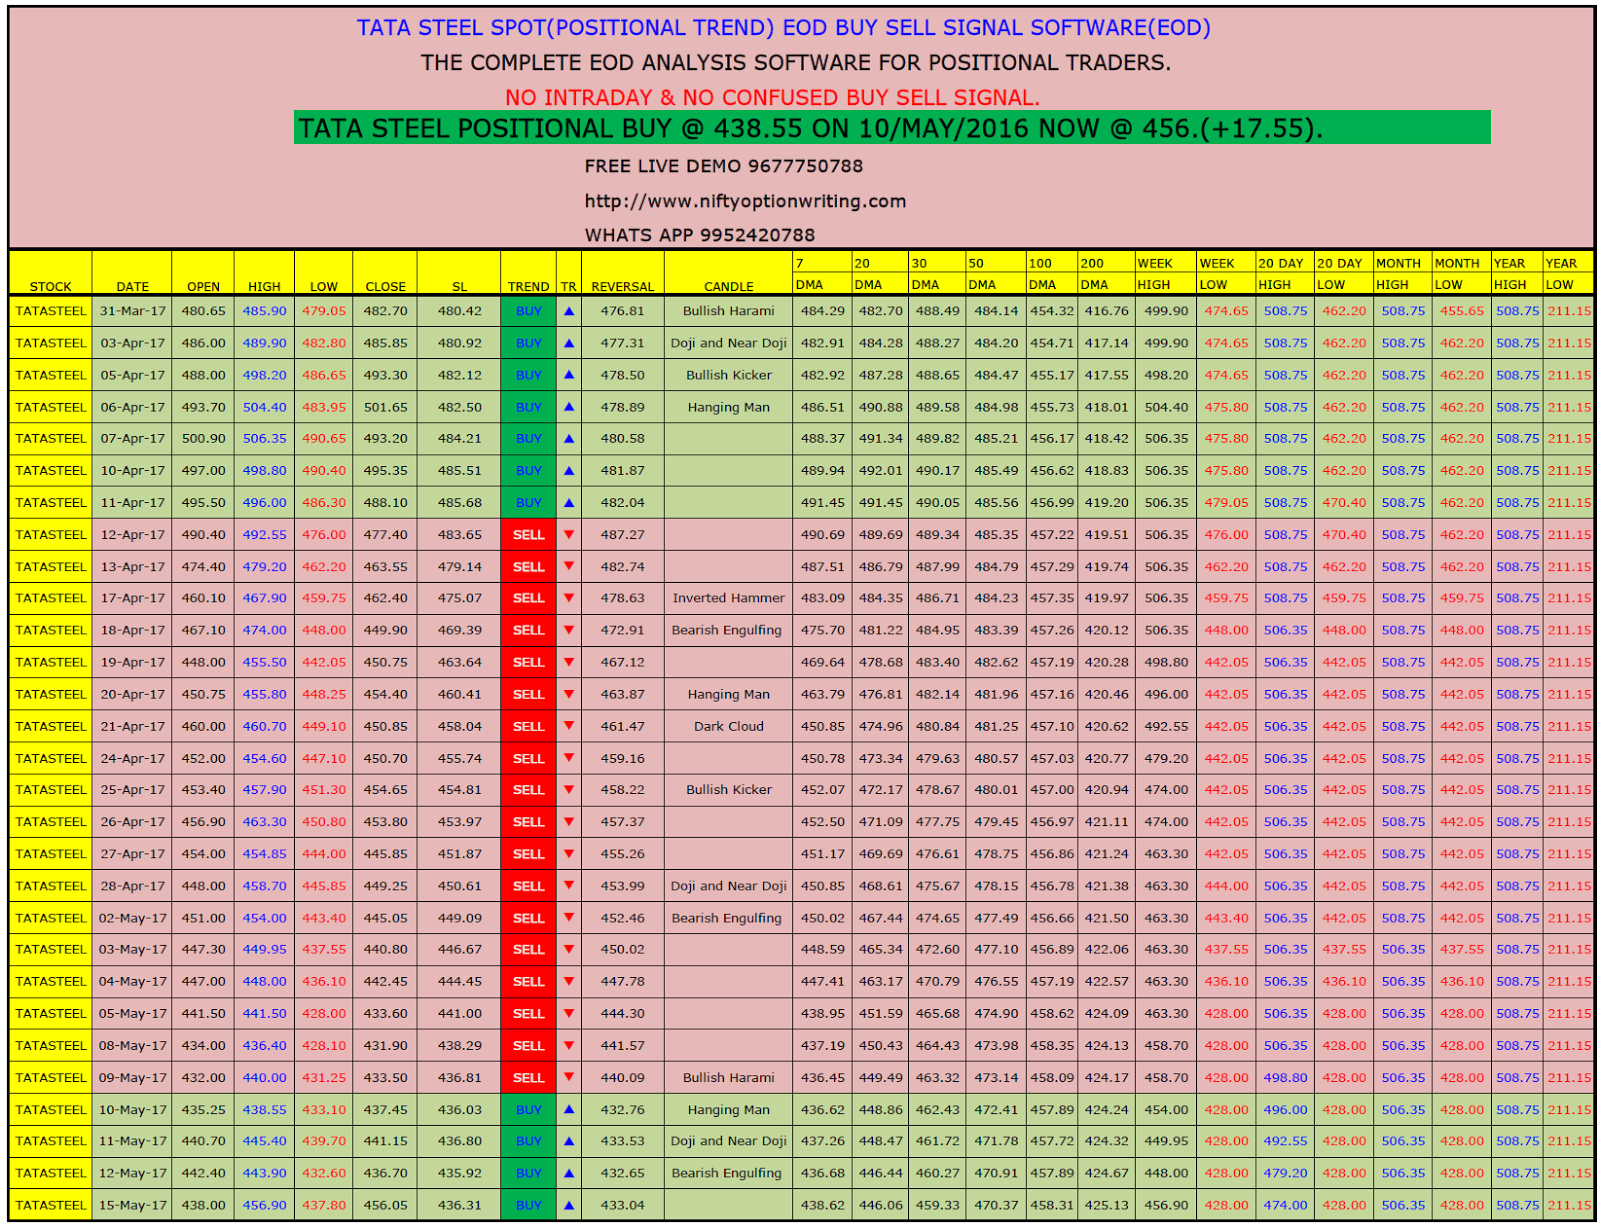The height and width of the screenshot is (1229, 1600).
Task: Click the up arrow for 15-May-17
Action: [x=569, y=1205]
